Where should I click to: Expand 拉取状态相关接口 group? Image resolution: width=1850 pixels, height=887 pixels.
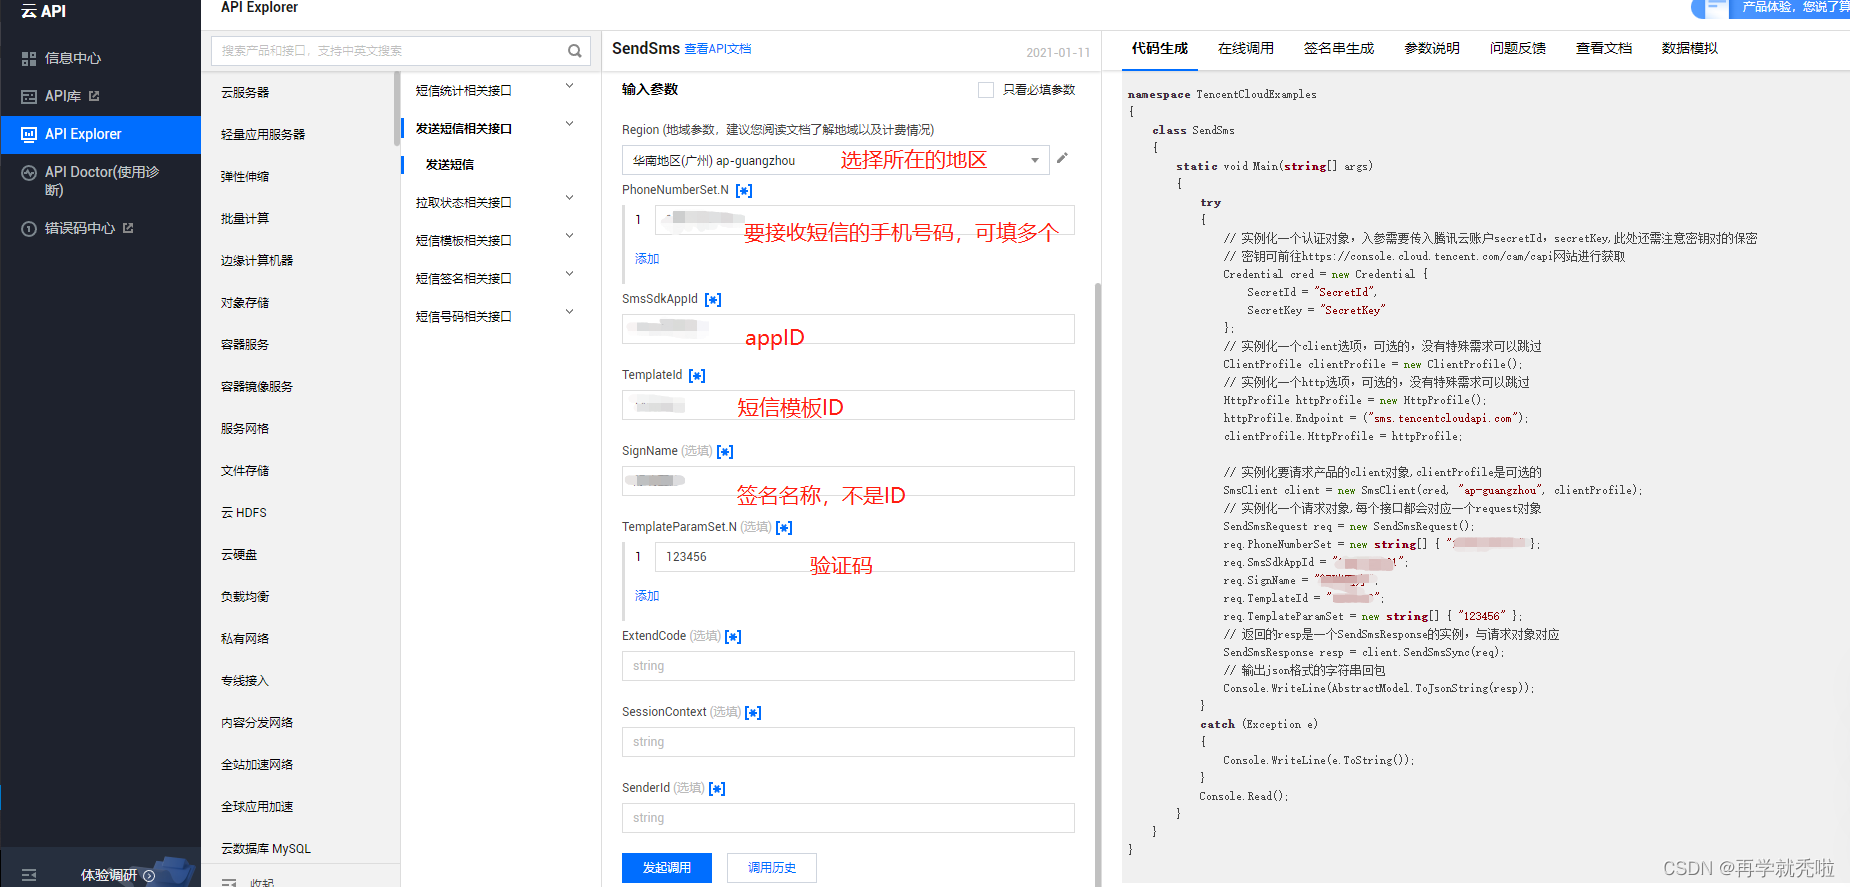tap(570, 198)
